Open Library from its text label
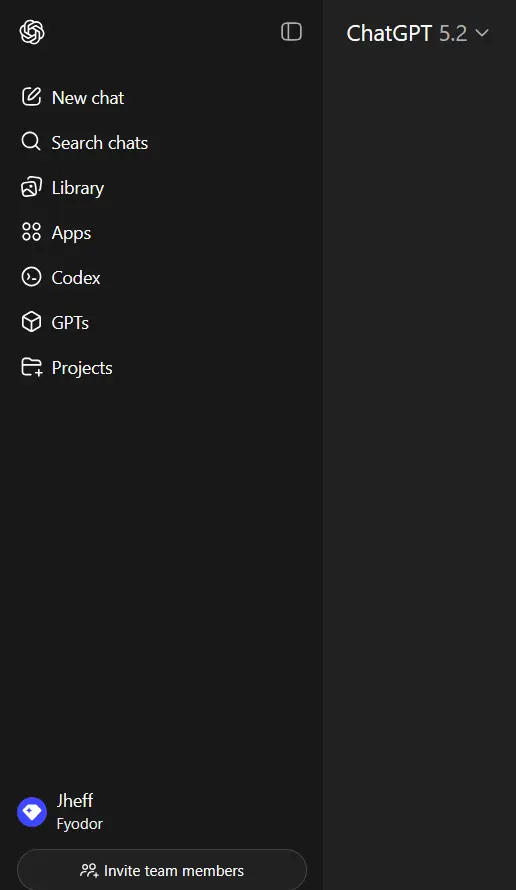The height and width of the screenshot is (890, 516). point(78,188)
